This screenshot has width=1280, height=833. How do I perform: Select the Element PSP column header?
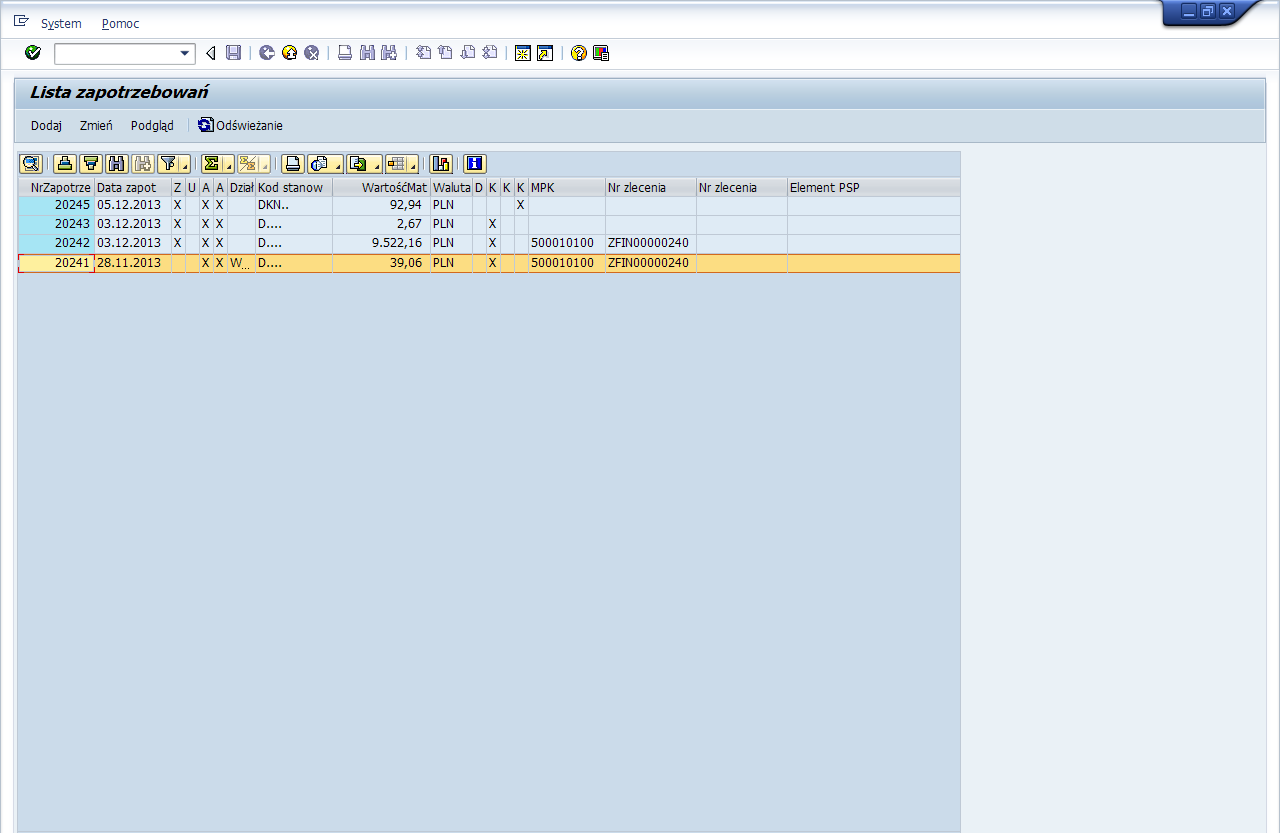tap(873, 187)
